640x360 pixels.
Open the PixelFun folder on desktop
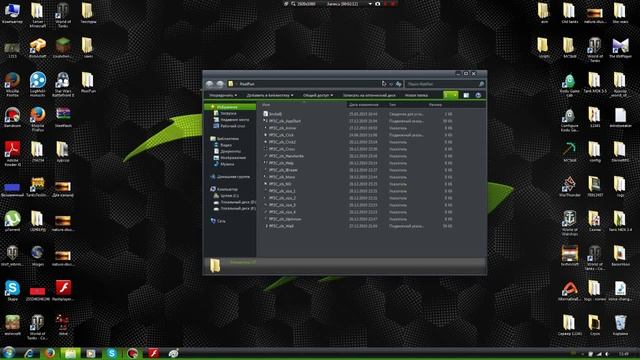point(88,82)
